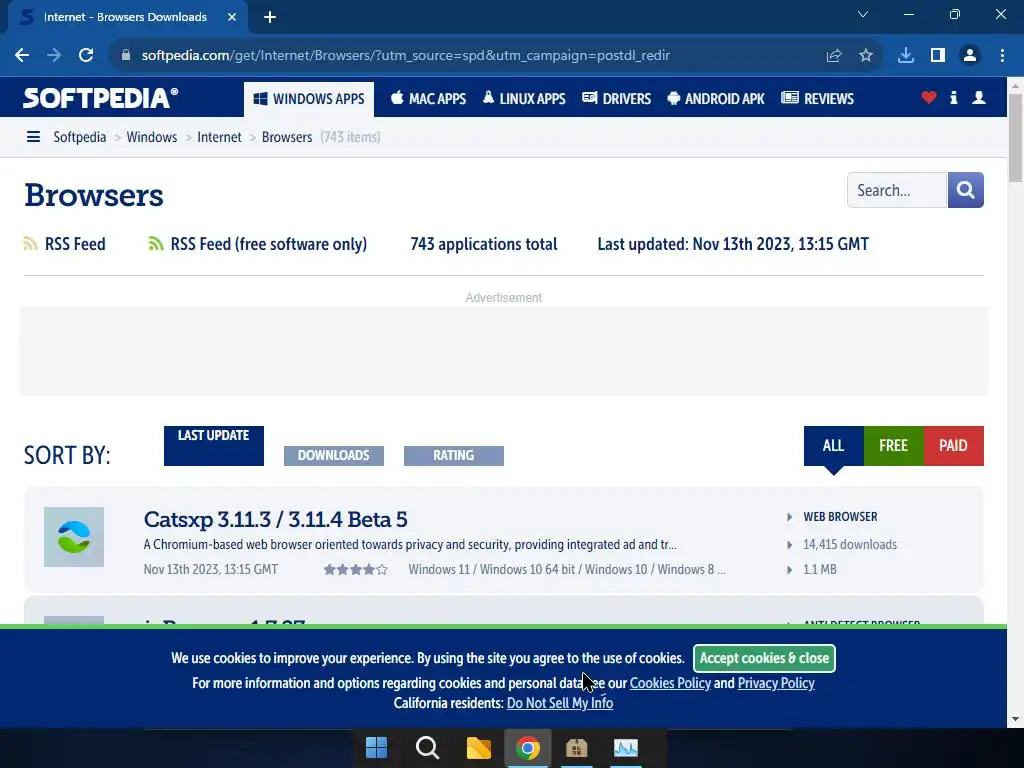Image resolution: width=1024 pixels, height=768 pixels.
Task: Open the Reviews section
Action: coord(818,99)
